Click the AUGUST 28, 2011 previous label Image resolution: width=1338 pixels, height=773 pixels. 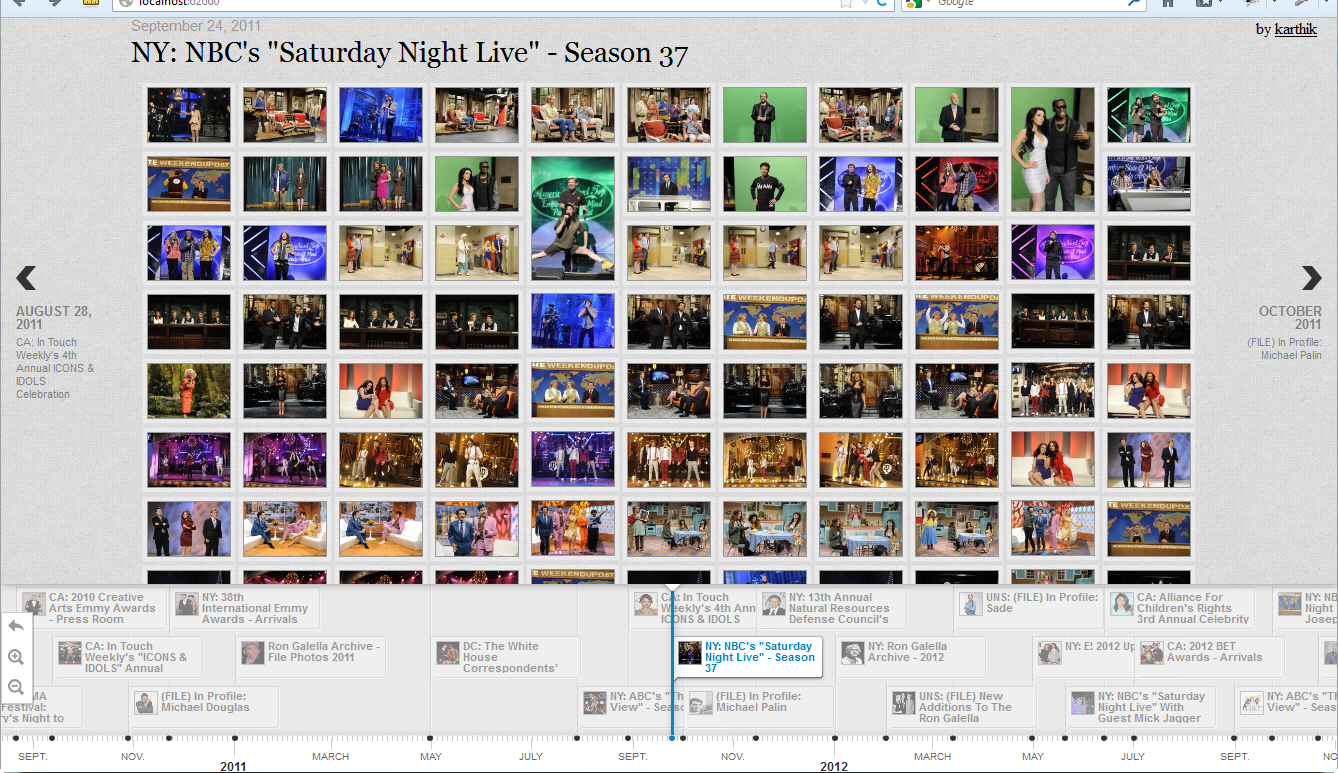tap(54, 318)
